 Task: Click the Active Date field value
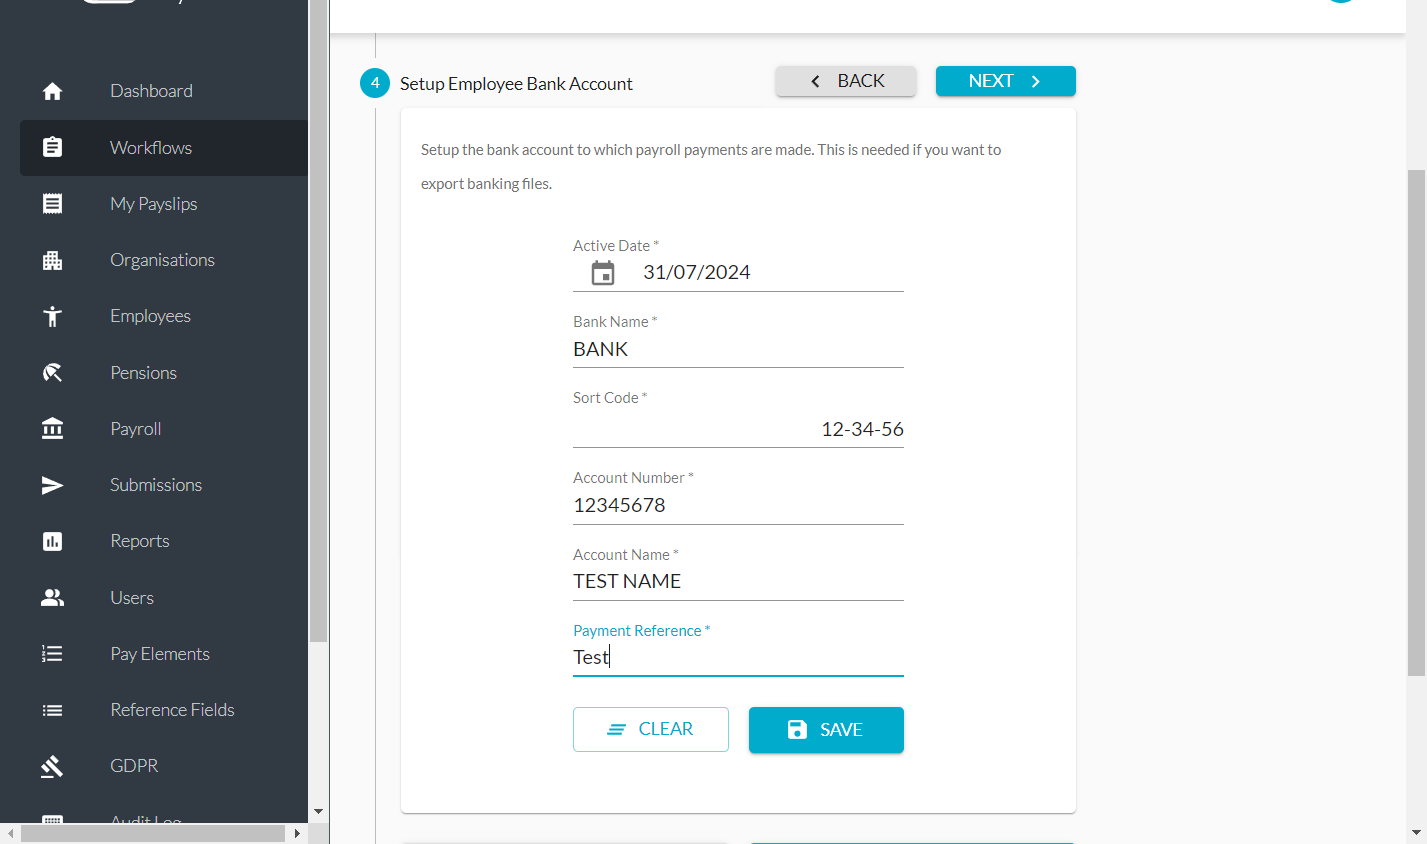(697, 273)
